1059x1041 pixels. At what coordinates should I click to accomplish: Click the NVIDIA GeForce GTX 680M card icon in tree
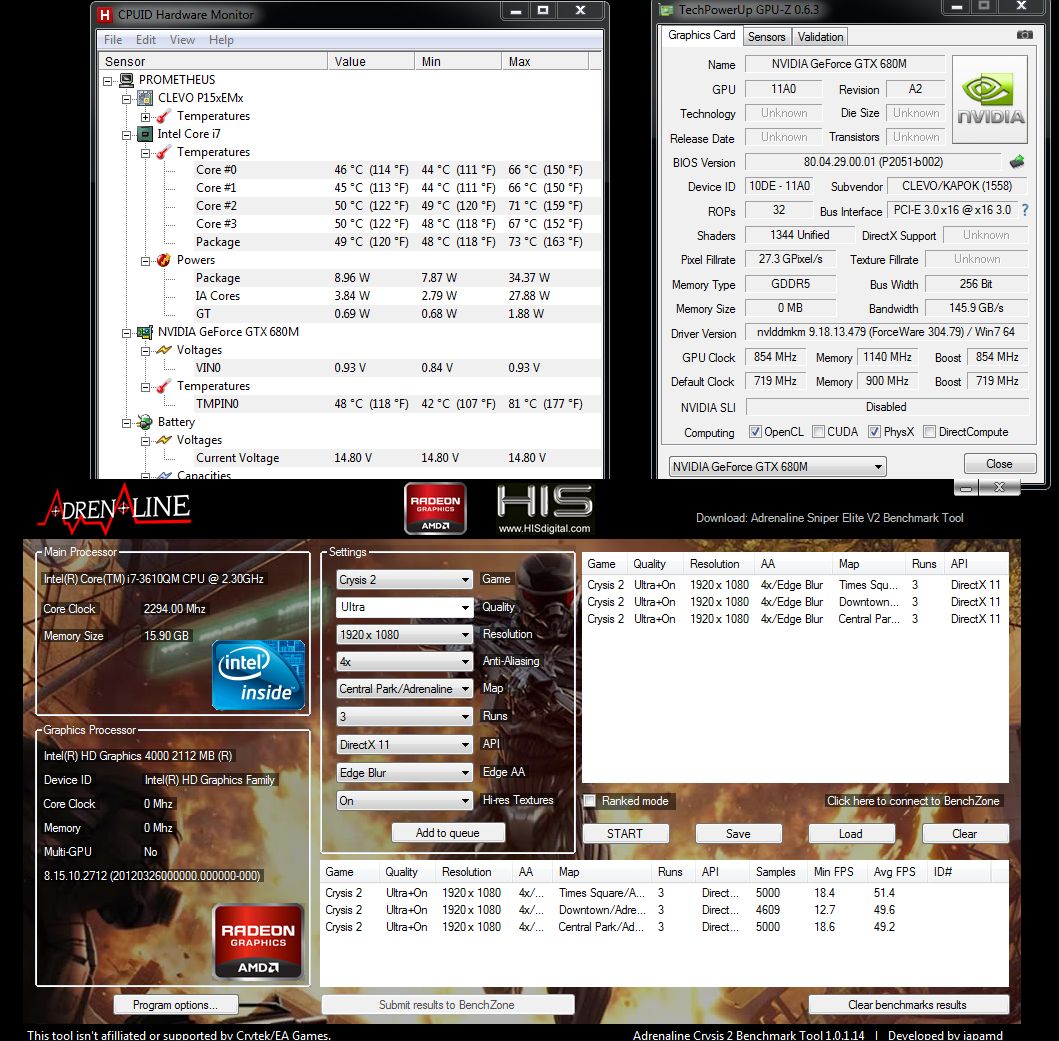coord(145,332)
